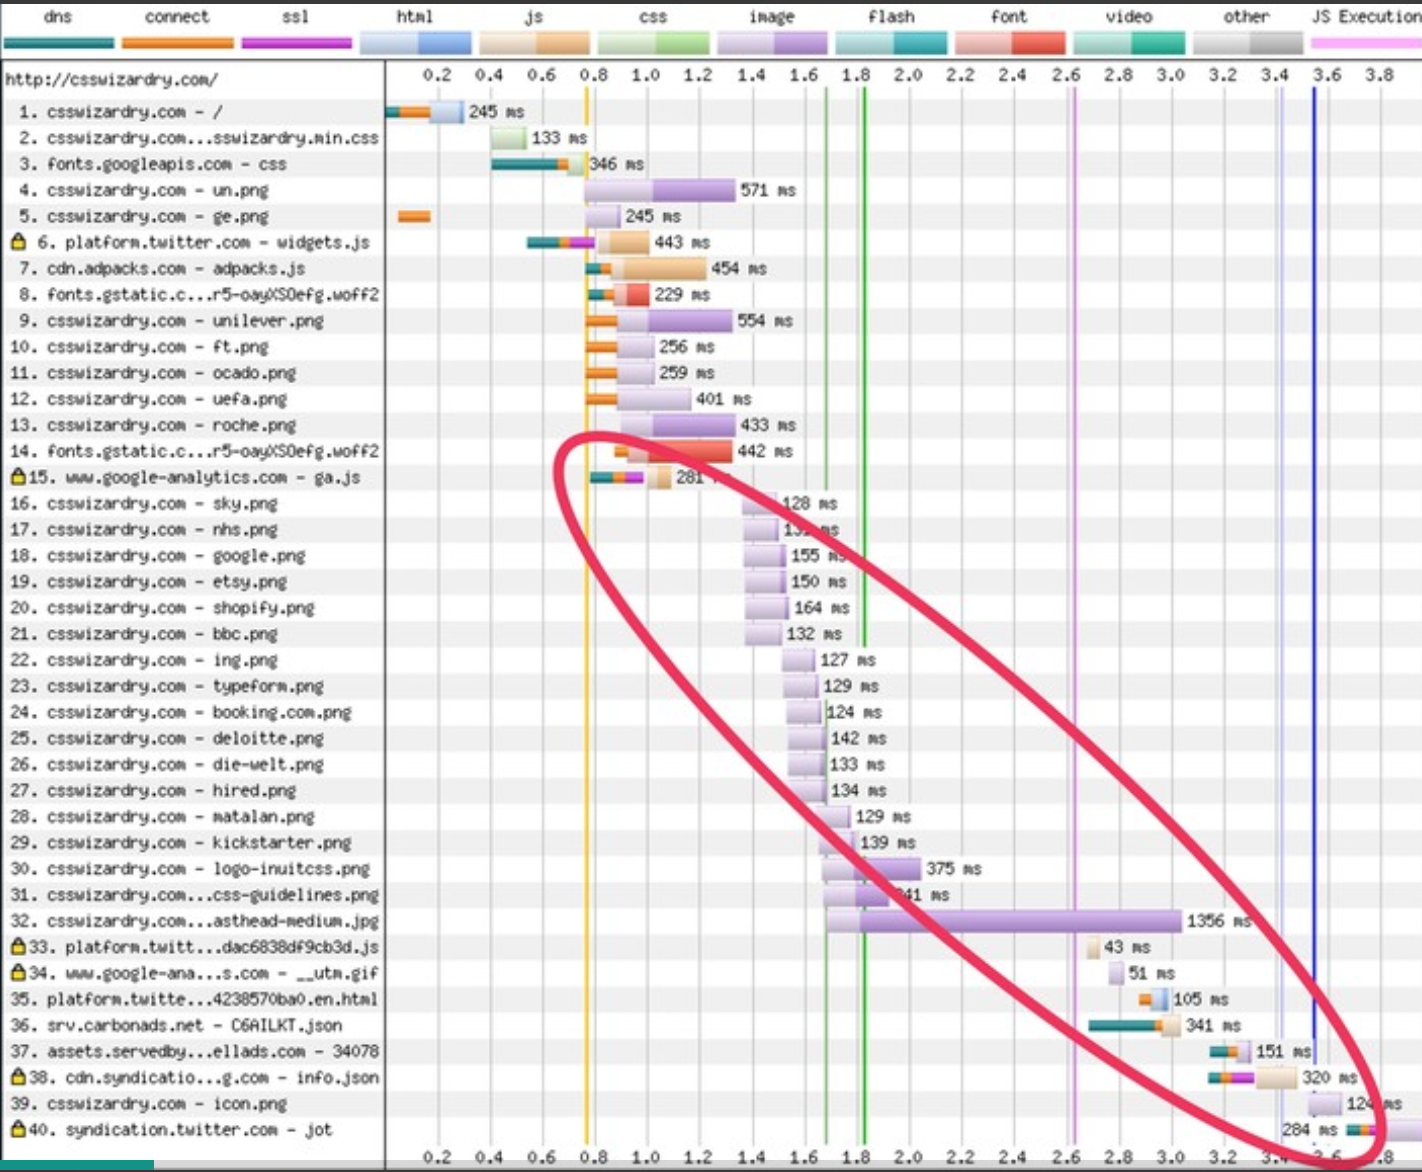The height and width of the screenshot is (1172, 1422).
Task: Select request 24 booking.com.png
Action: point(181,711)
